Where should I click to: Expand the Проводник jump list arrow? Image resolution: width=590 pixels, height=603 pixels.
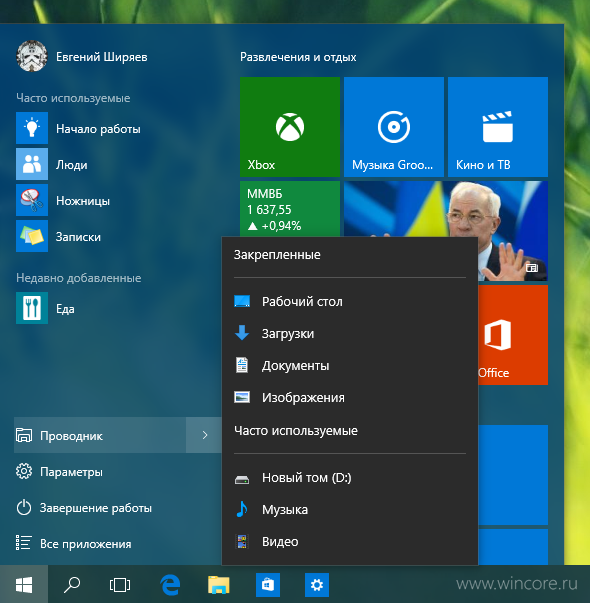pos(204,435)
